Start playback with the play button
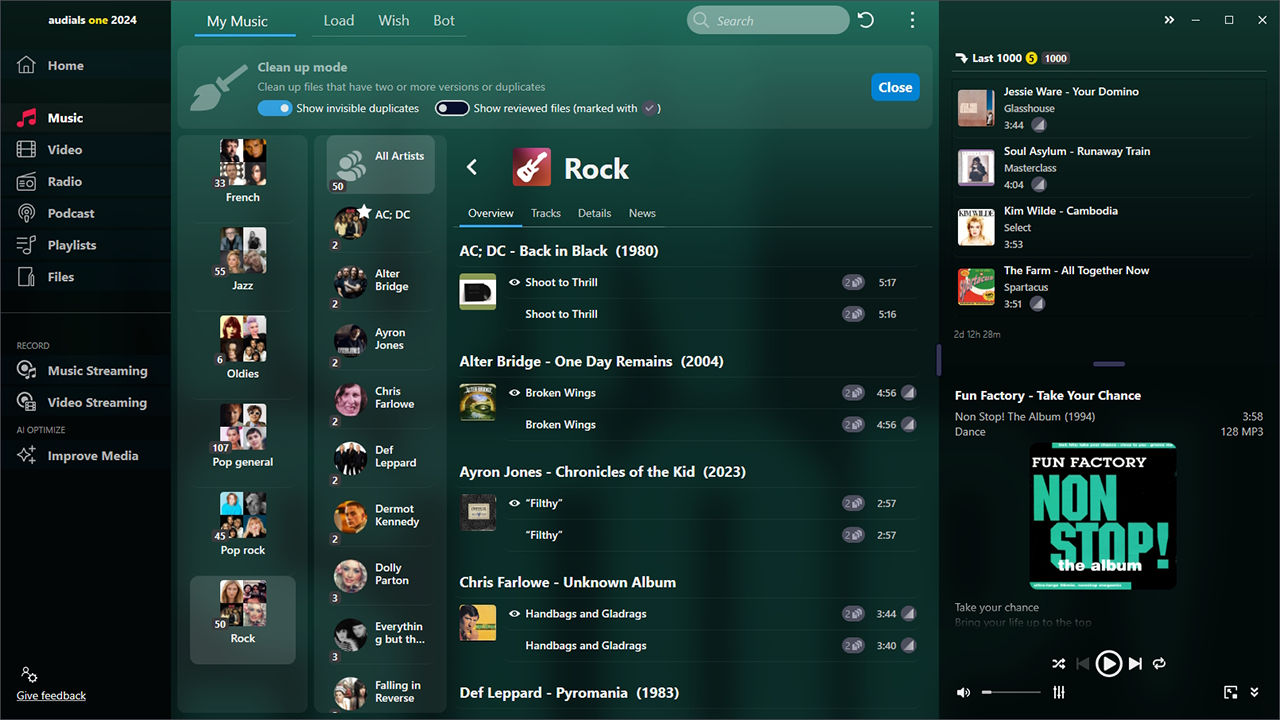1280x720 pixels. pos(1108,663)
